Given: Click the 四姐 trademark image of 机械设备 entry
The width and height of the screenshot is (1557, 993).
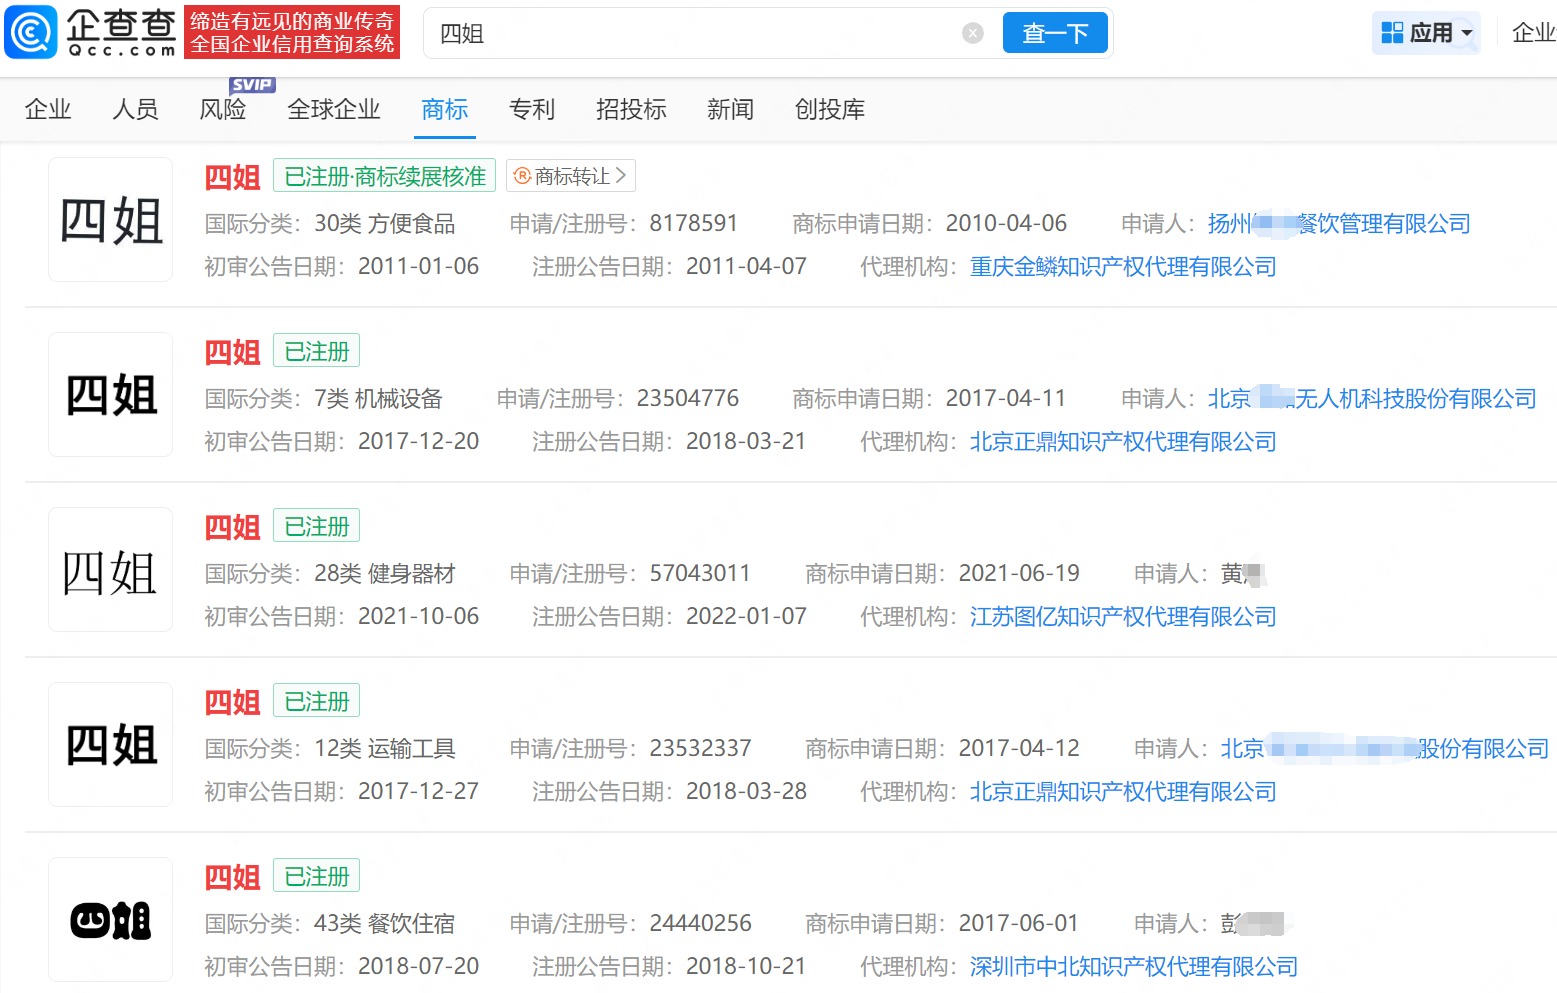Looking at the screenshot, I should [110, 394].
